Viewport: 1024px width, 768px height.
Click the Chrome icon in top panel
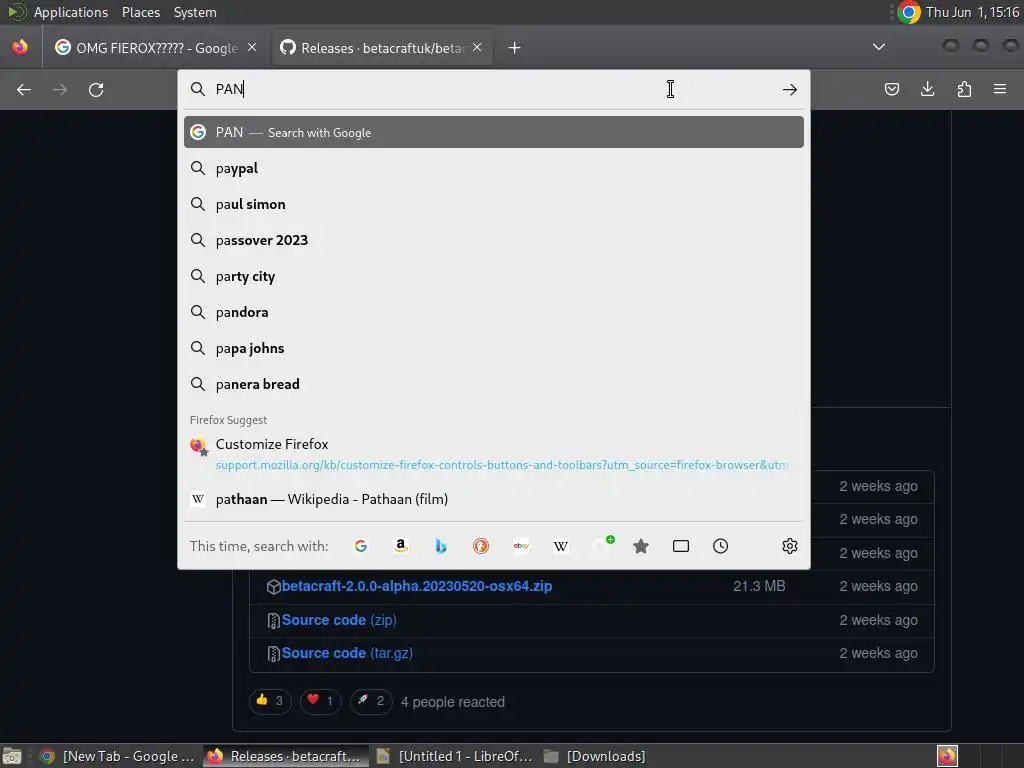[x=908, y=12]
